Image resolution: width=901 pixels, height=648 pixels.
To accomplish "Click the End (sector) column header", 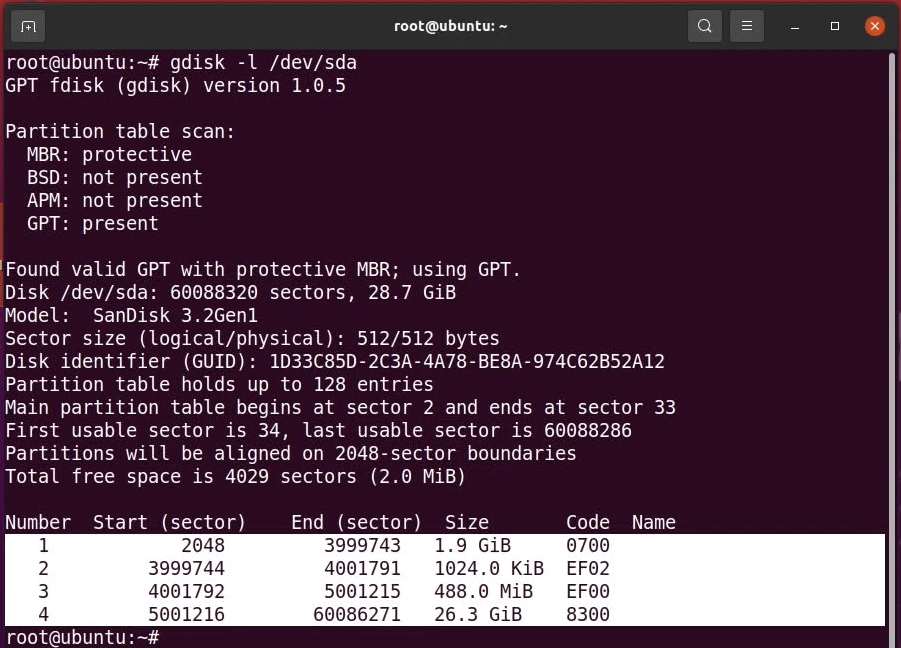I will tap(356, 522).
